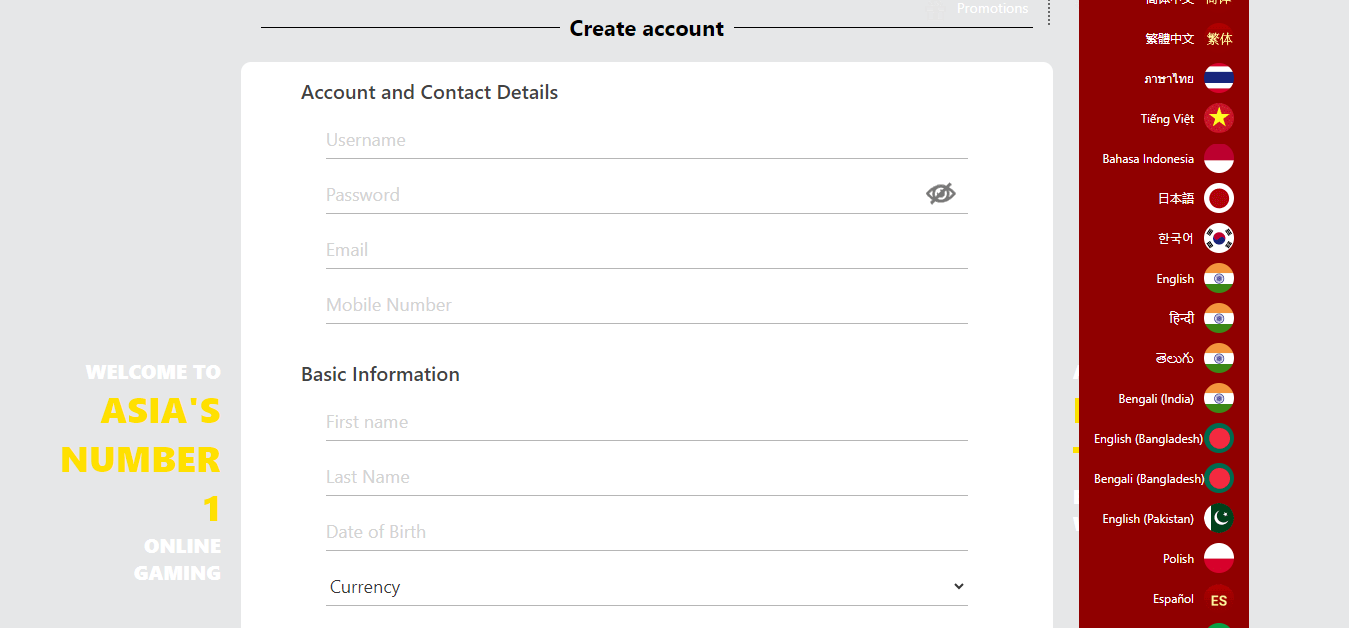Image resolution: width=1349 pixels, height=628 pixels.
Task: Open the Currency dropdown
Action: pos(646,587)
